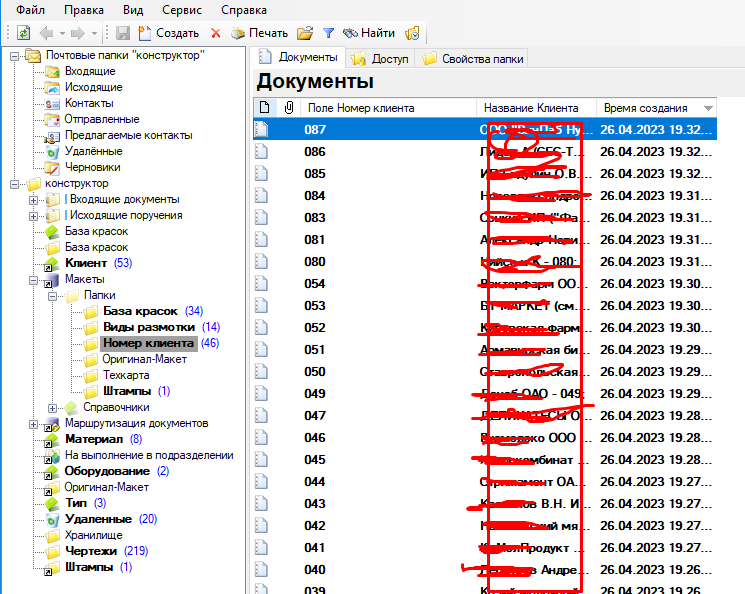Image resolution: width=745 pixels, height=594 pixels.
Task: Click the Печать button
Action: click(x=259, y=33)
